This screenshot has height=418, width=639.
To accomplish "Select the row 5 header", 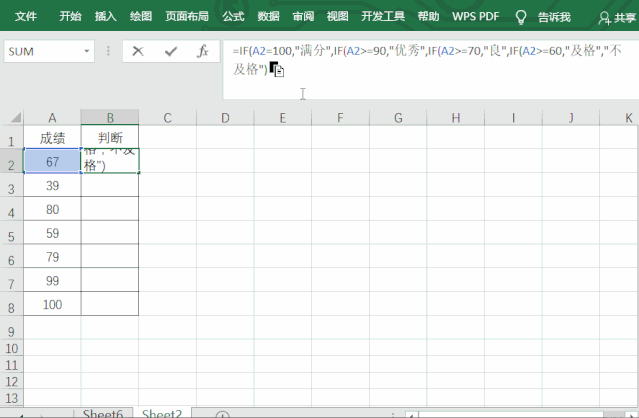I will 11,235.
